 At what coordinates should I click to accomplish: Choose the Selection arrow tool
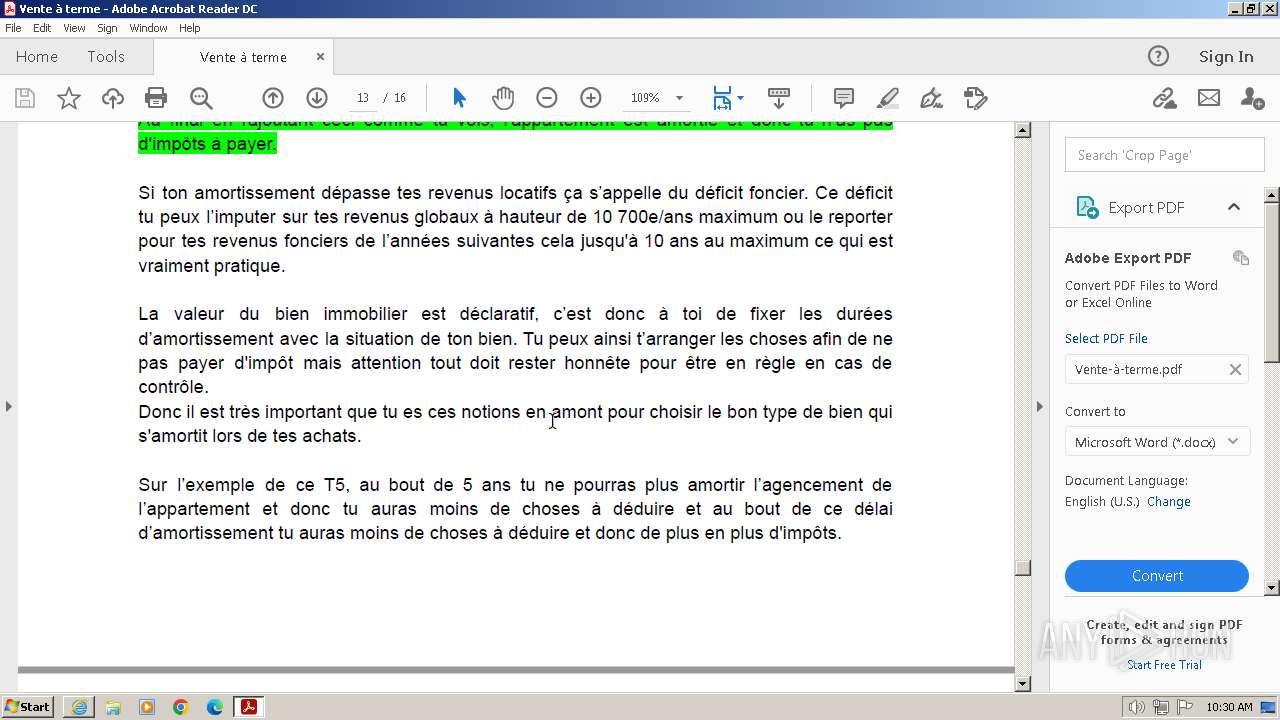(x=459, y=98)
